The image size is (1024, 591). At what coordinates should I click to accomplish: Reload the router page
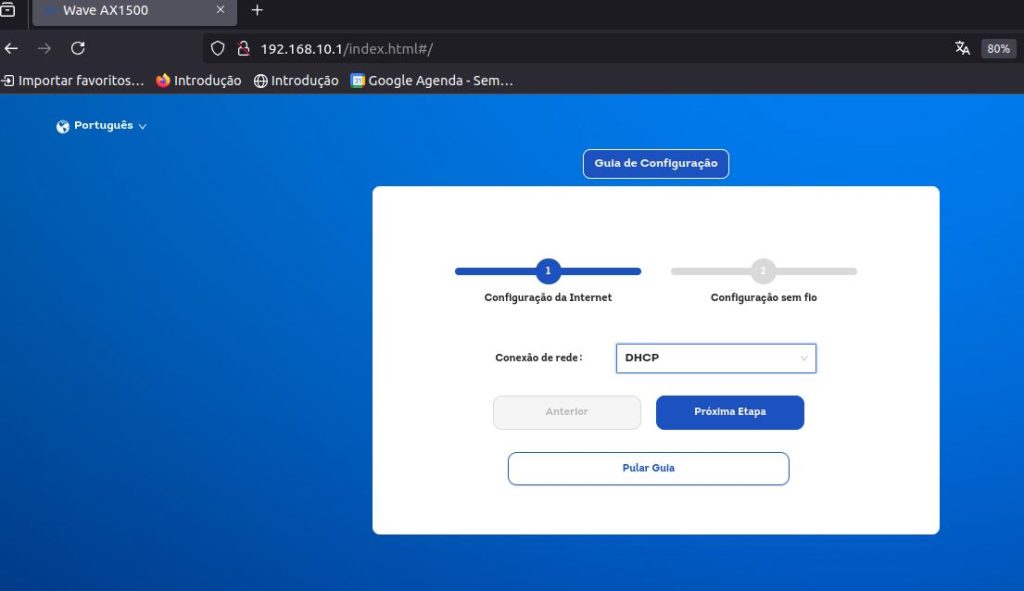pos(78,48)
